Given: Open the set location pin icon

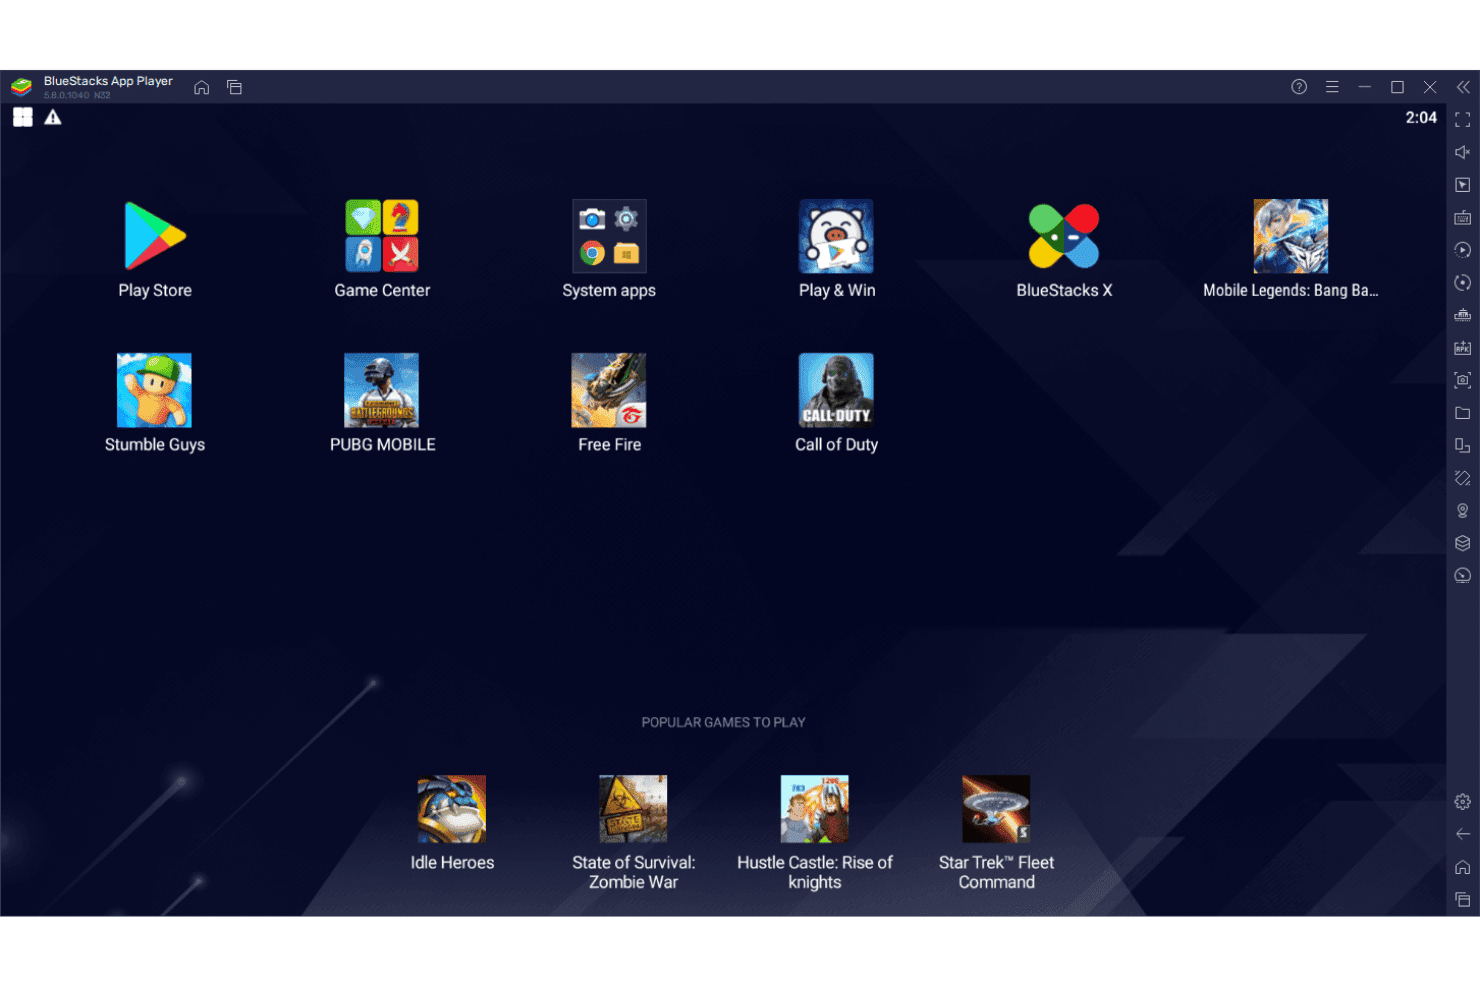Looking at the screenshot, I should click(x=1462, y=511).
